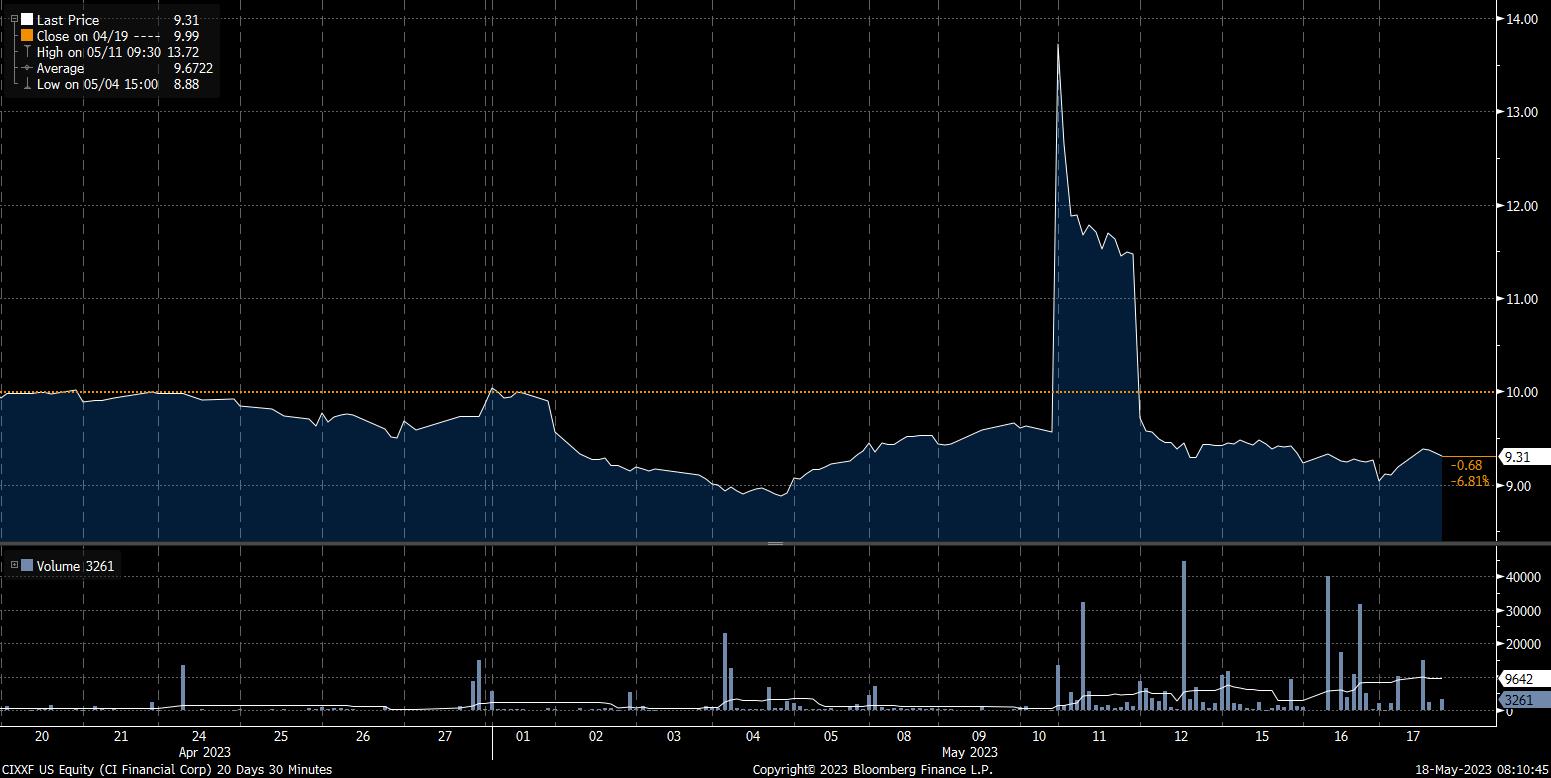This screenshot has height=778, width=1551.
Task: Click the 01 May date axis label
Action: pos(521,736)
